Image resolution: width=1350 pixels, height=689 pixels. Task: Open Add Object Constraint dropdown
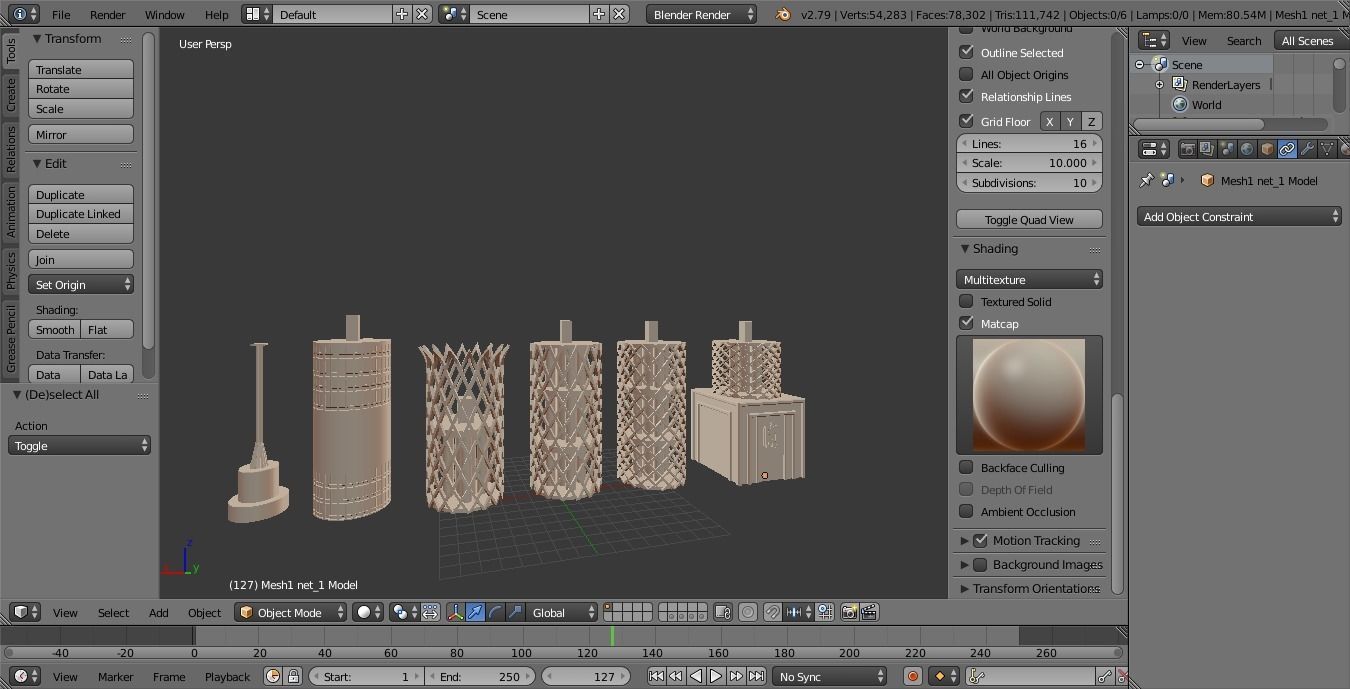click(x=1239, y=216)
